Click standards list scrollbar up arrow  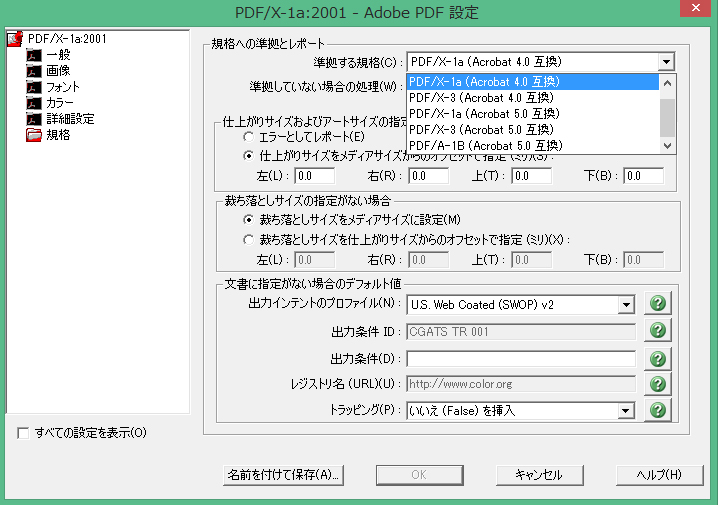(667, 83)
